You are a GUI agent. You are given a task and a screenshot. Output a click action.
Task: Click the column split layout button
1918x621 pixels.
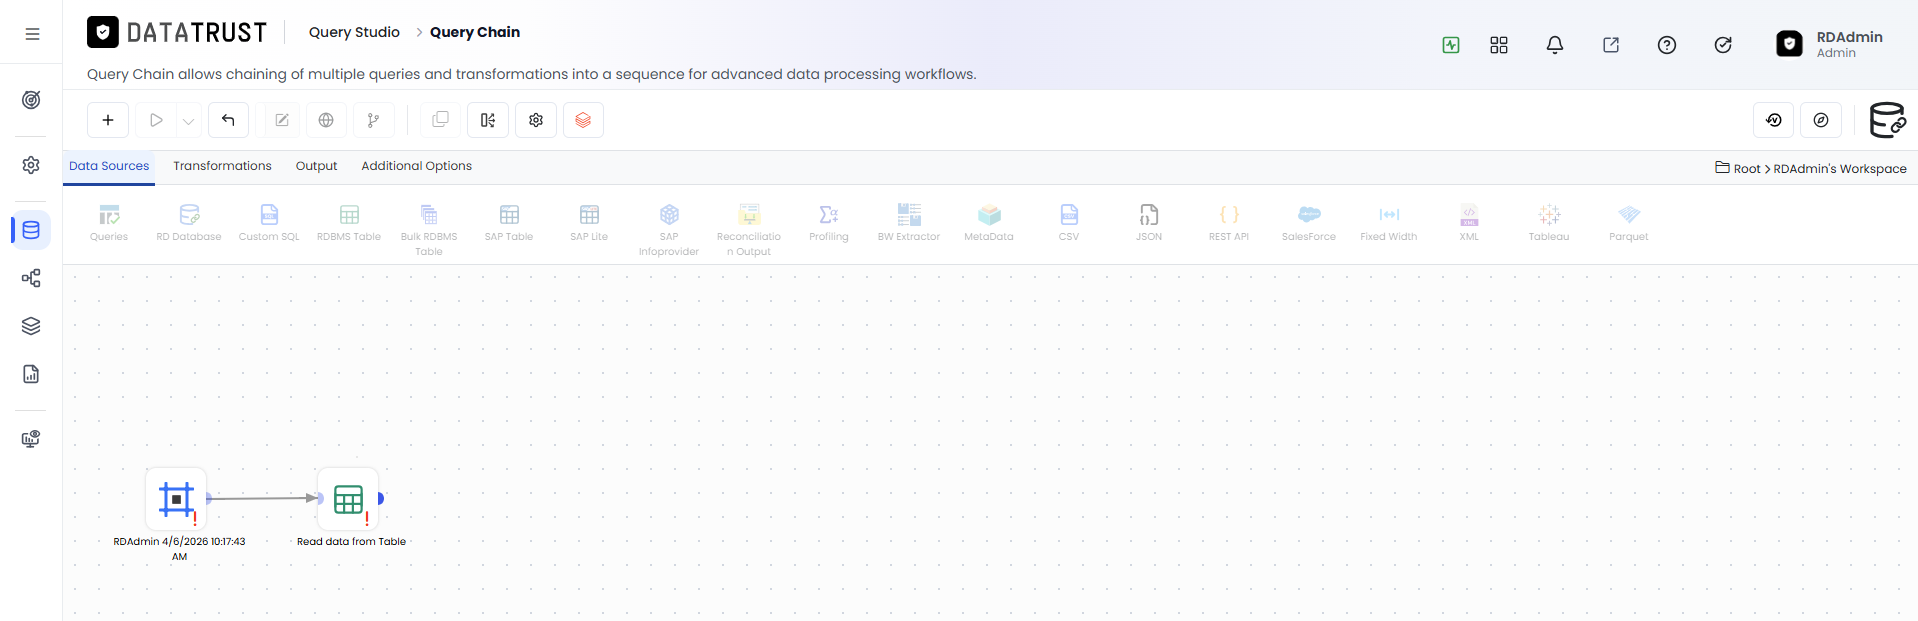[x=488, y=120]
